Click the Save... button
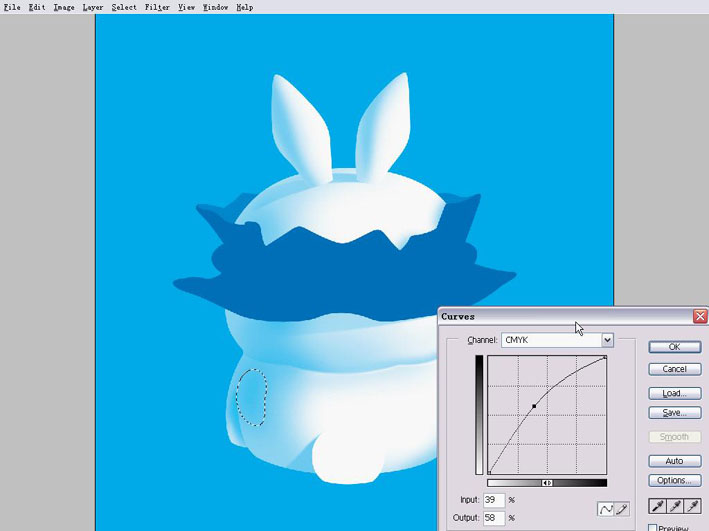Image resolution: width=709 pixels, height=531 pixels. coord(675,412)
